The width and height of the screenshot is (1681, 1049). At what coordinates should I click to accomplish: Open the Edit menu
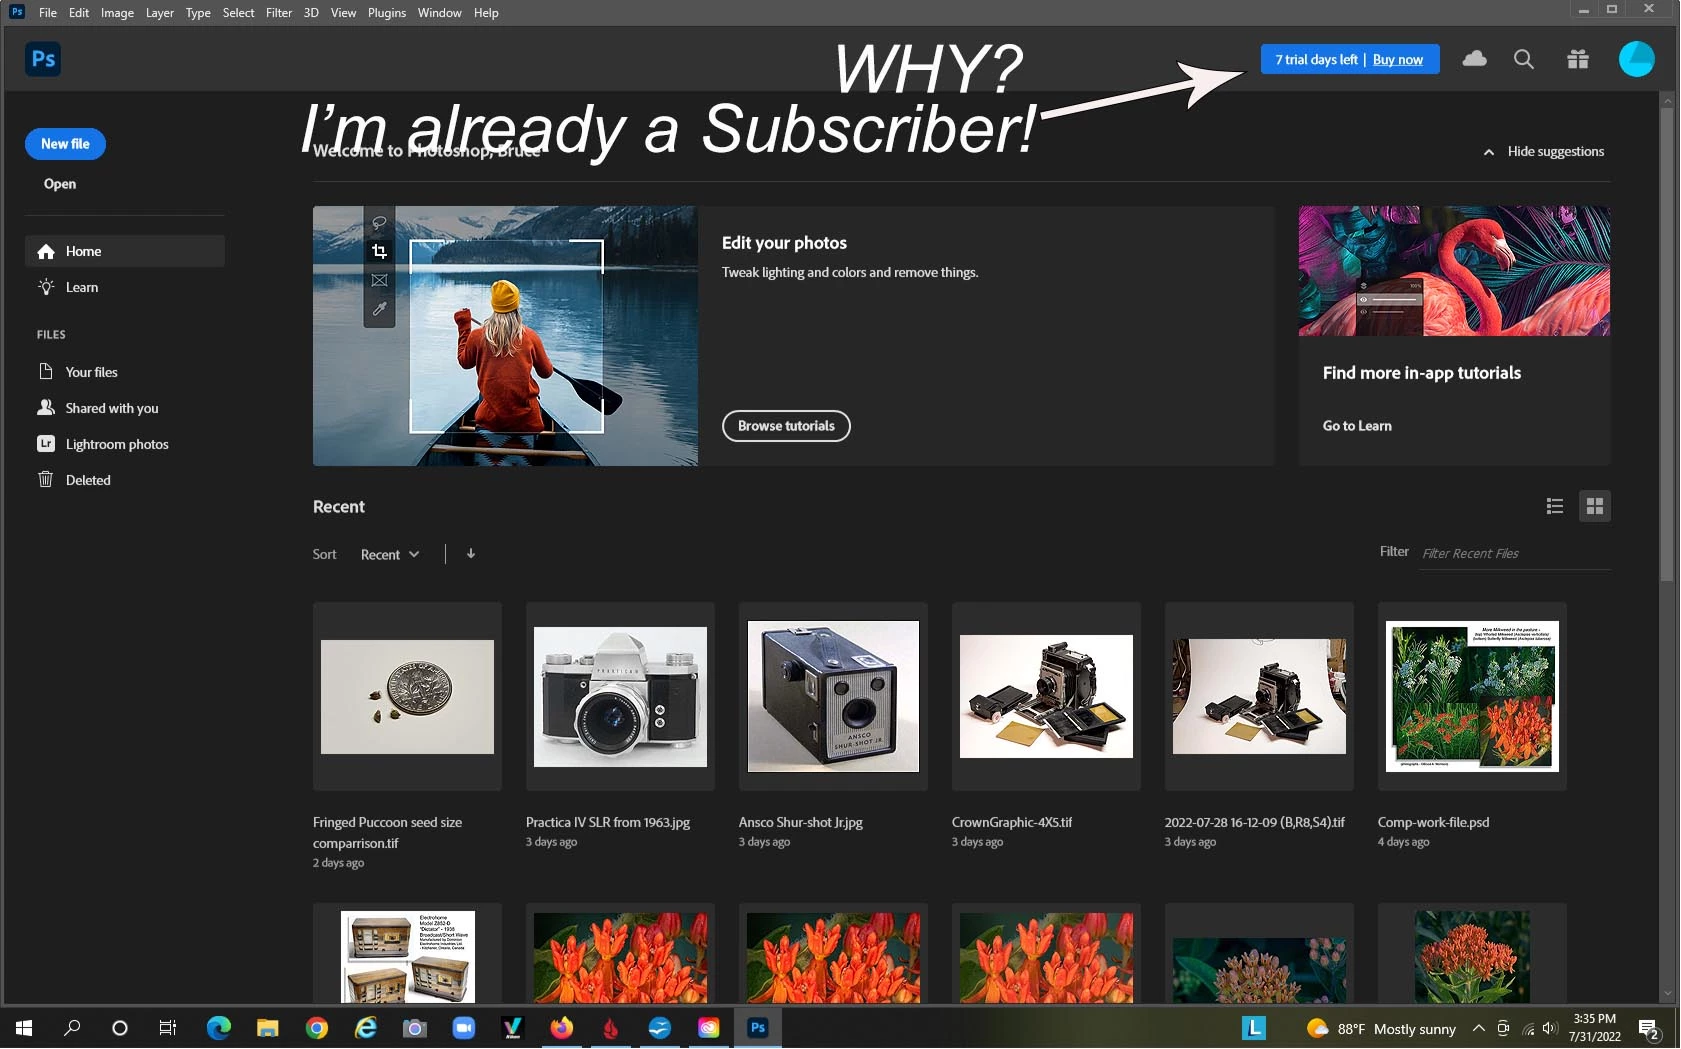pos(79,13)
